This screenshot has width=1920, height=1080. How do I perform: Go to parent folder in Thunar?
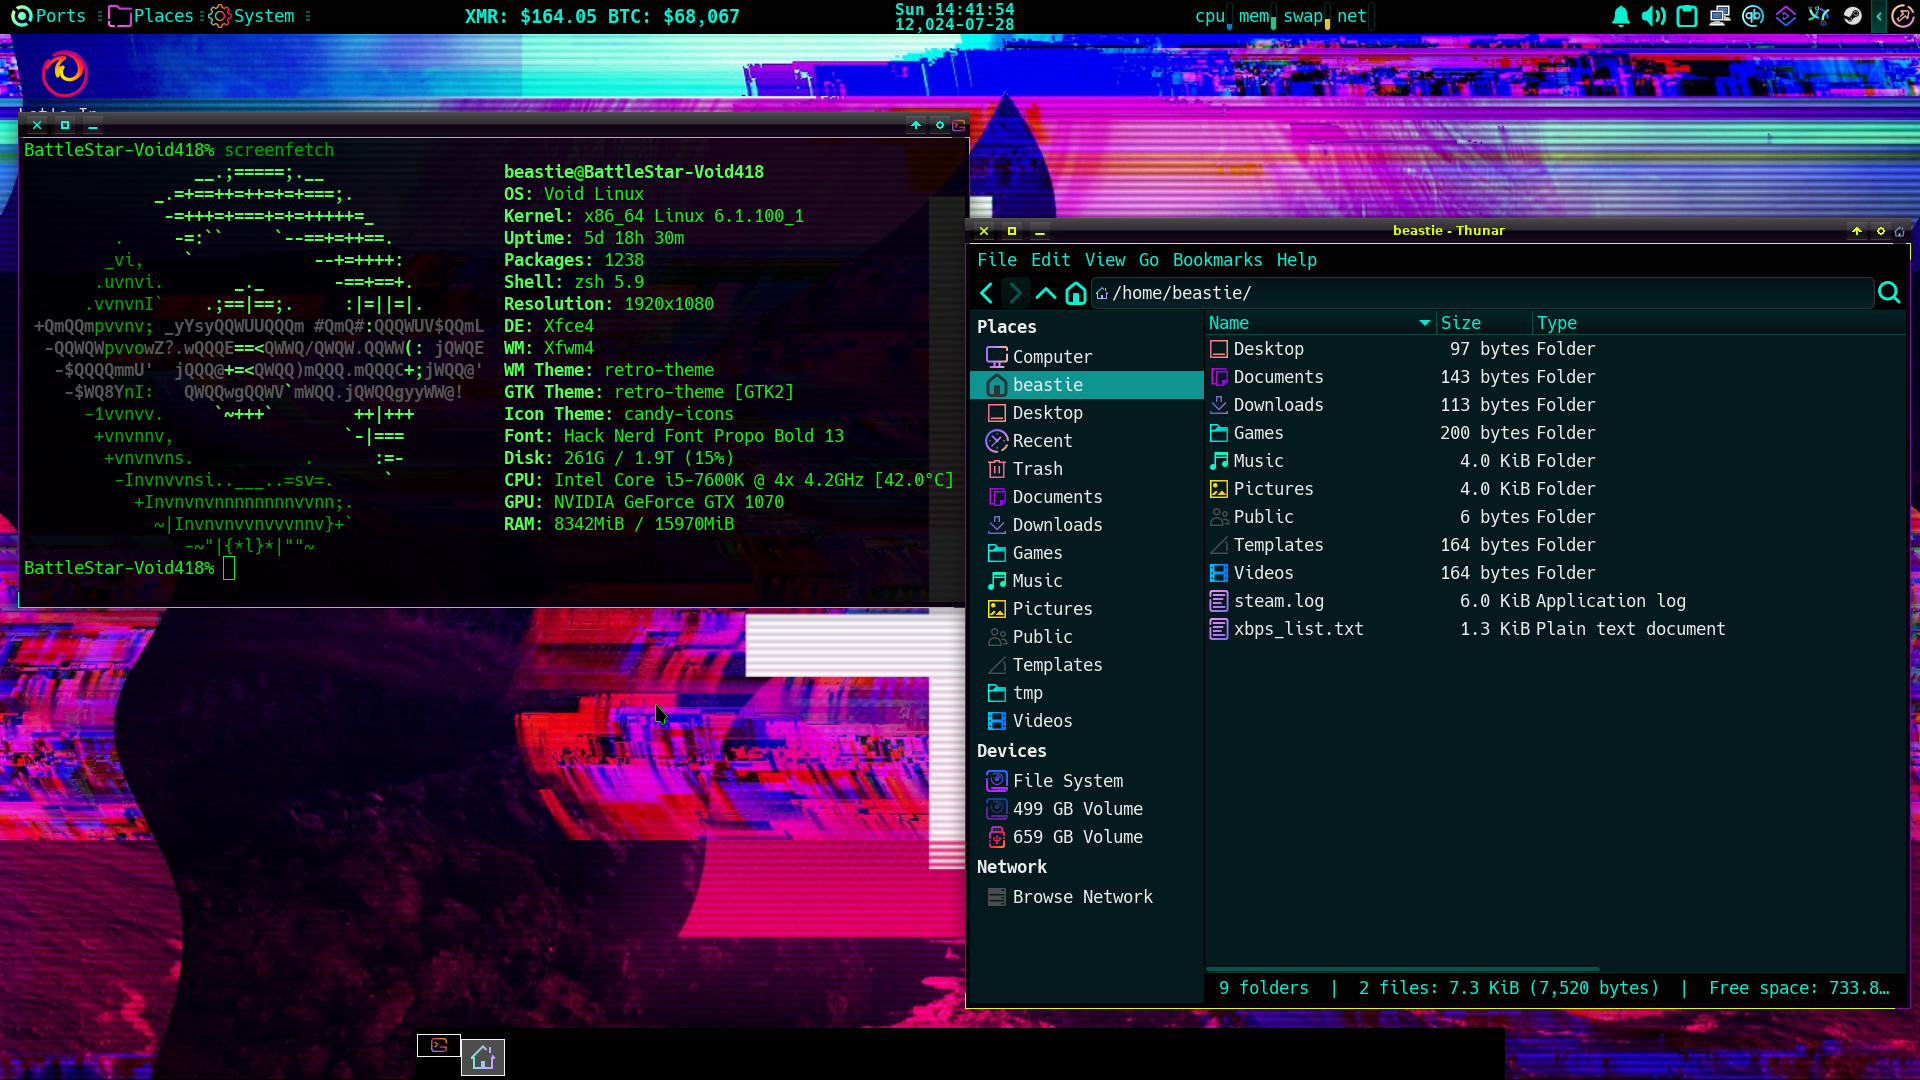pos(1046,293)
